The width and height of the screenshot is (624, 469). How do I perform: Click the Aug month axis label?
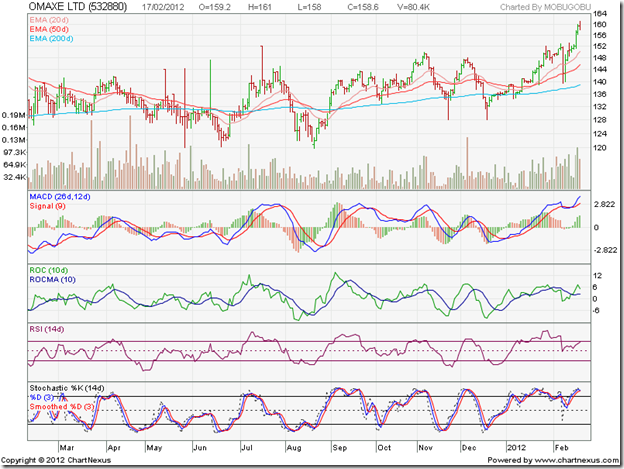pyautogui.click(x=294, y=448)
